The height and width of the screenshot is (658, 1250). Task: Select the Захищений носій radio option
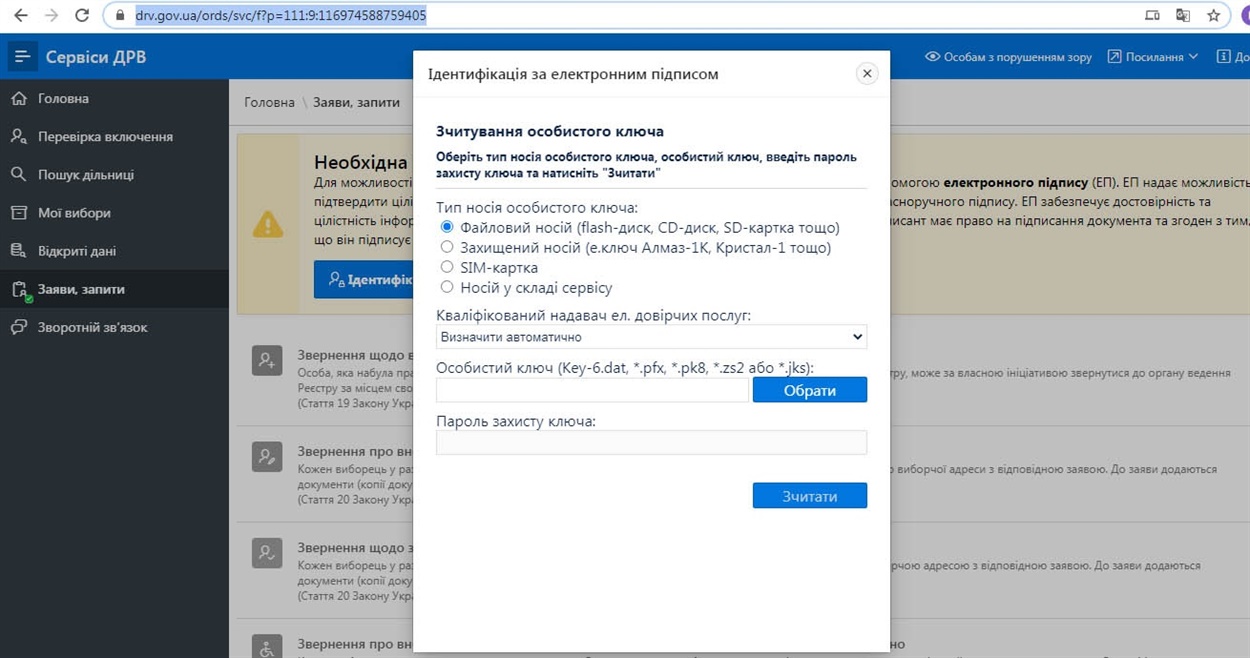coord(447,247)
